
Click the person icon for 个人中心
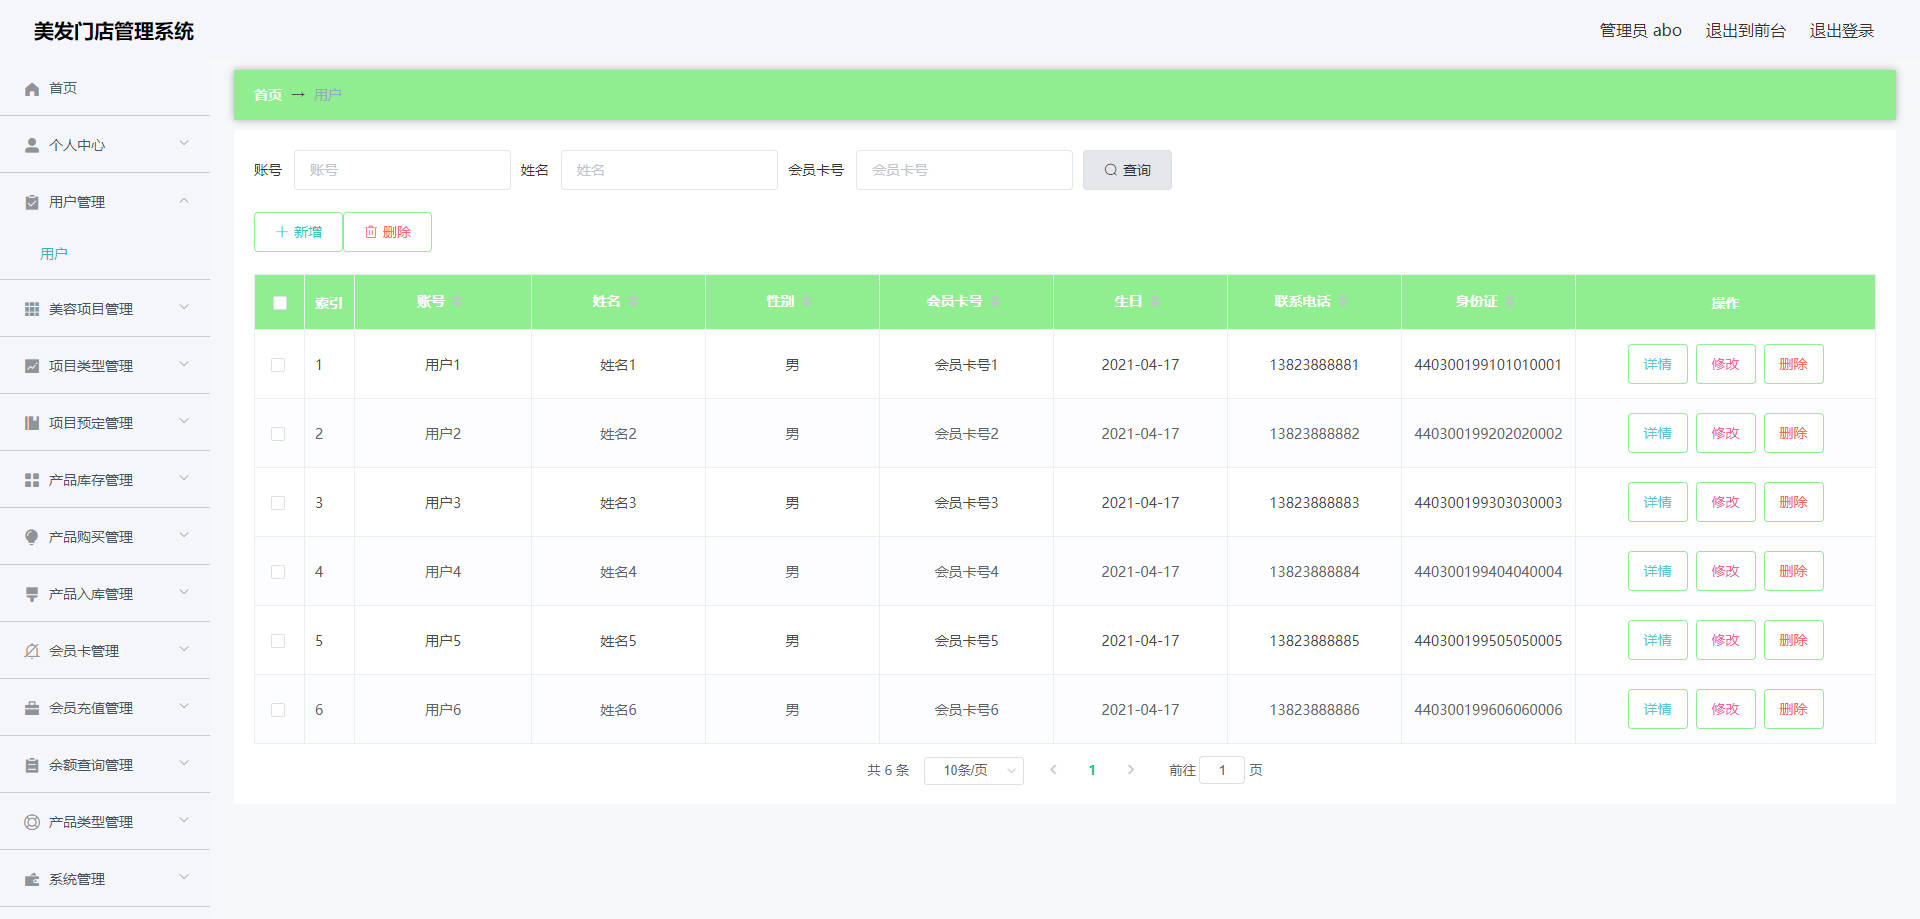(32, 146)
